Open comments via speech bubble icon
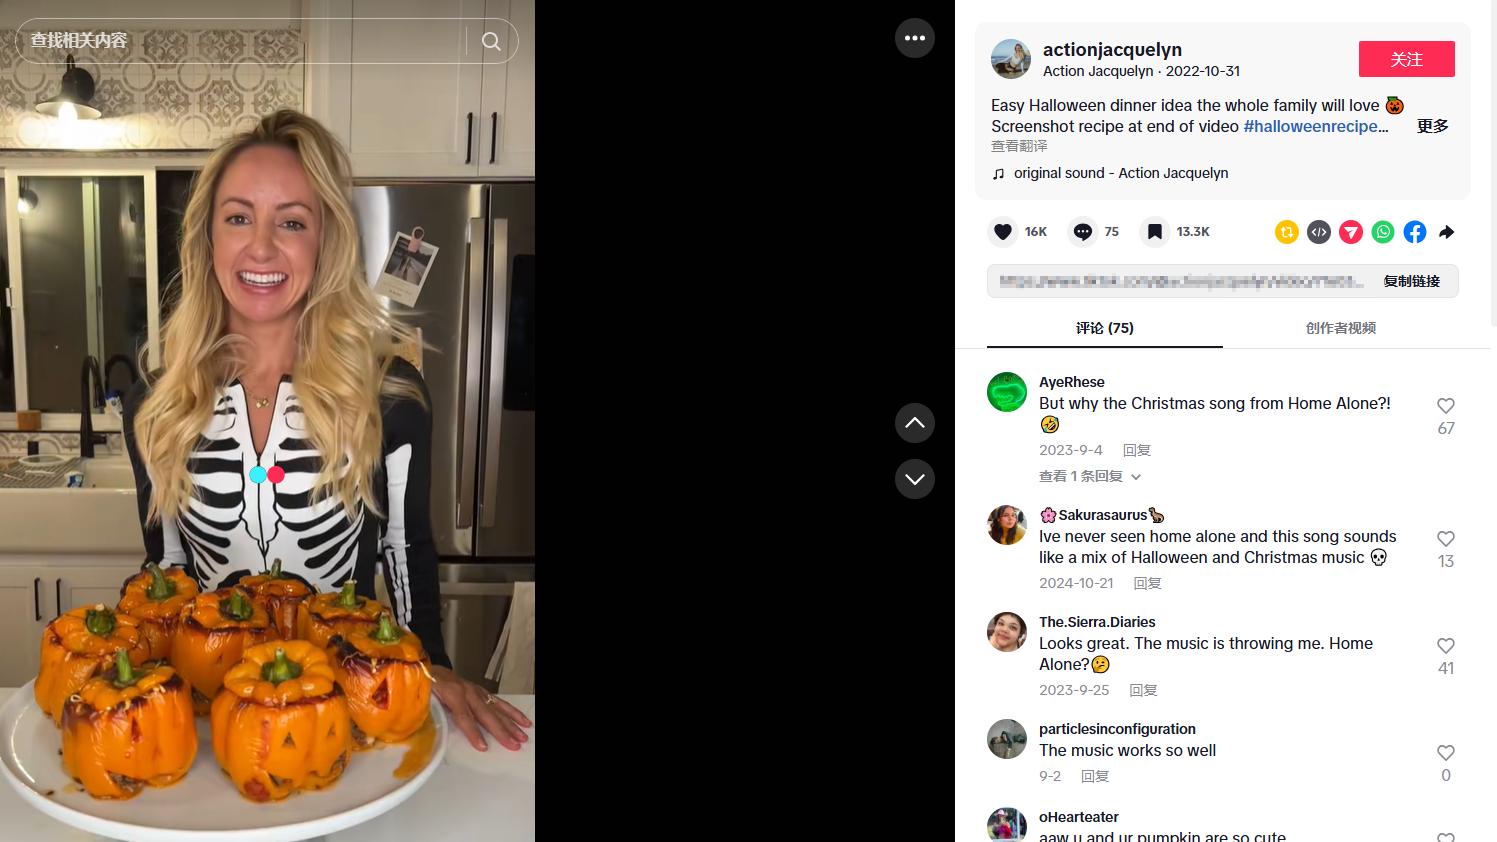 [x=1083, y=232]
